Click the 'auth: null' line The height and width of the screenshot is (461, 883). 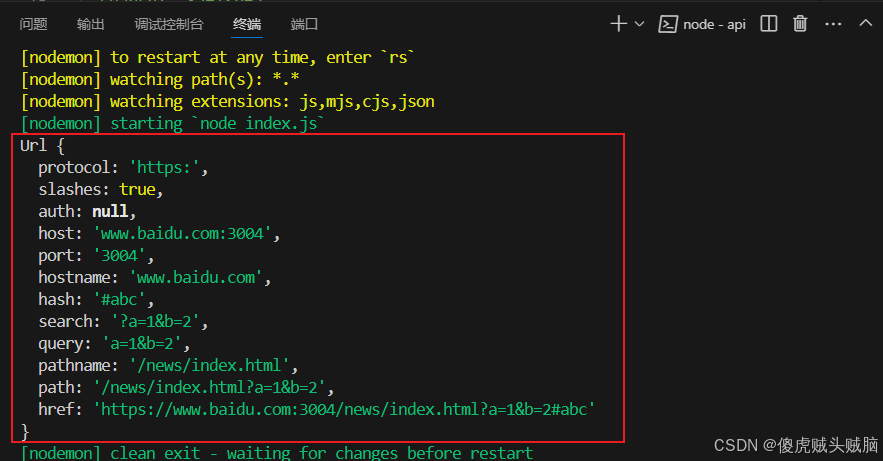(x=87, y=212)
